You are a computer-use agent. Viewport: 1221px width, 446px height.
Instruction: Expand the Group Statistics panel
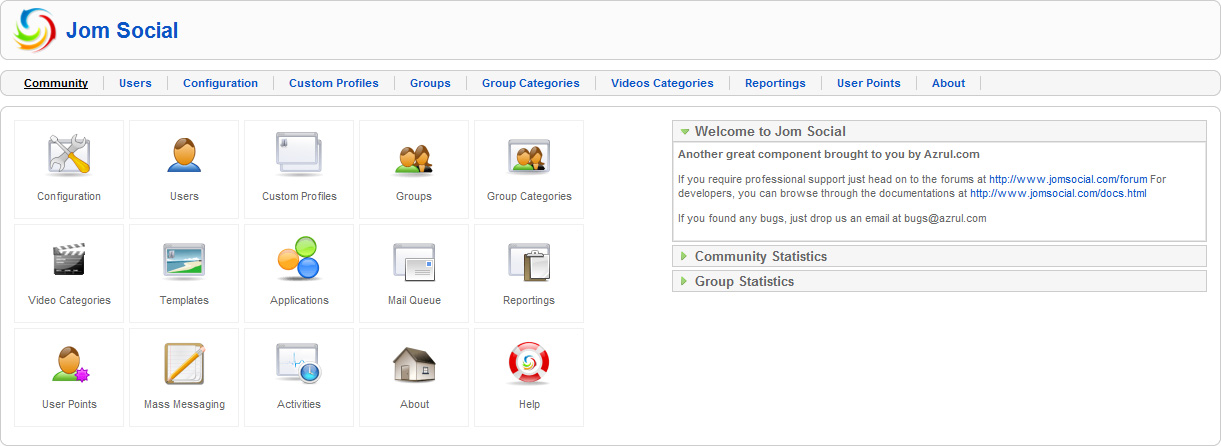[939, 281]
